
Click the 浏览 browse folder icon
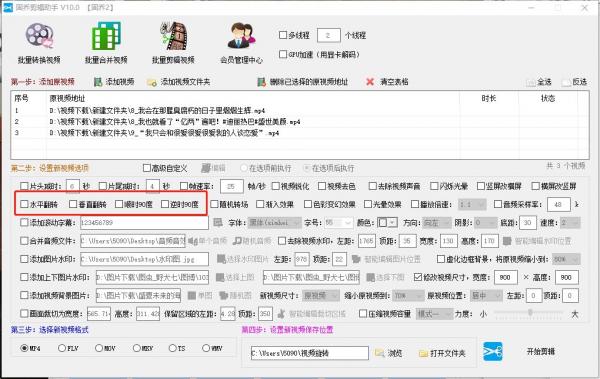[380, 353]
